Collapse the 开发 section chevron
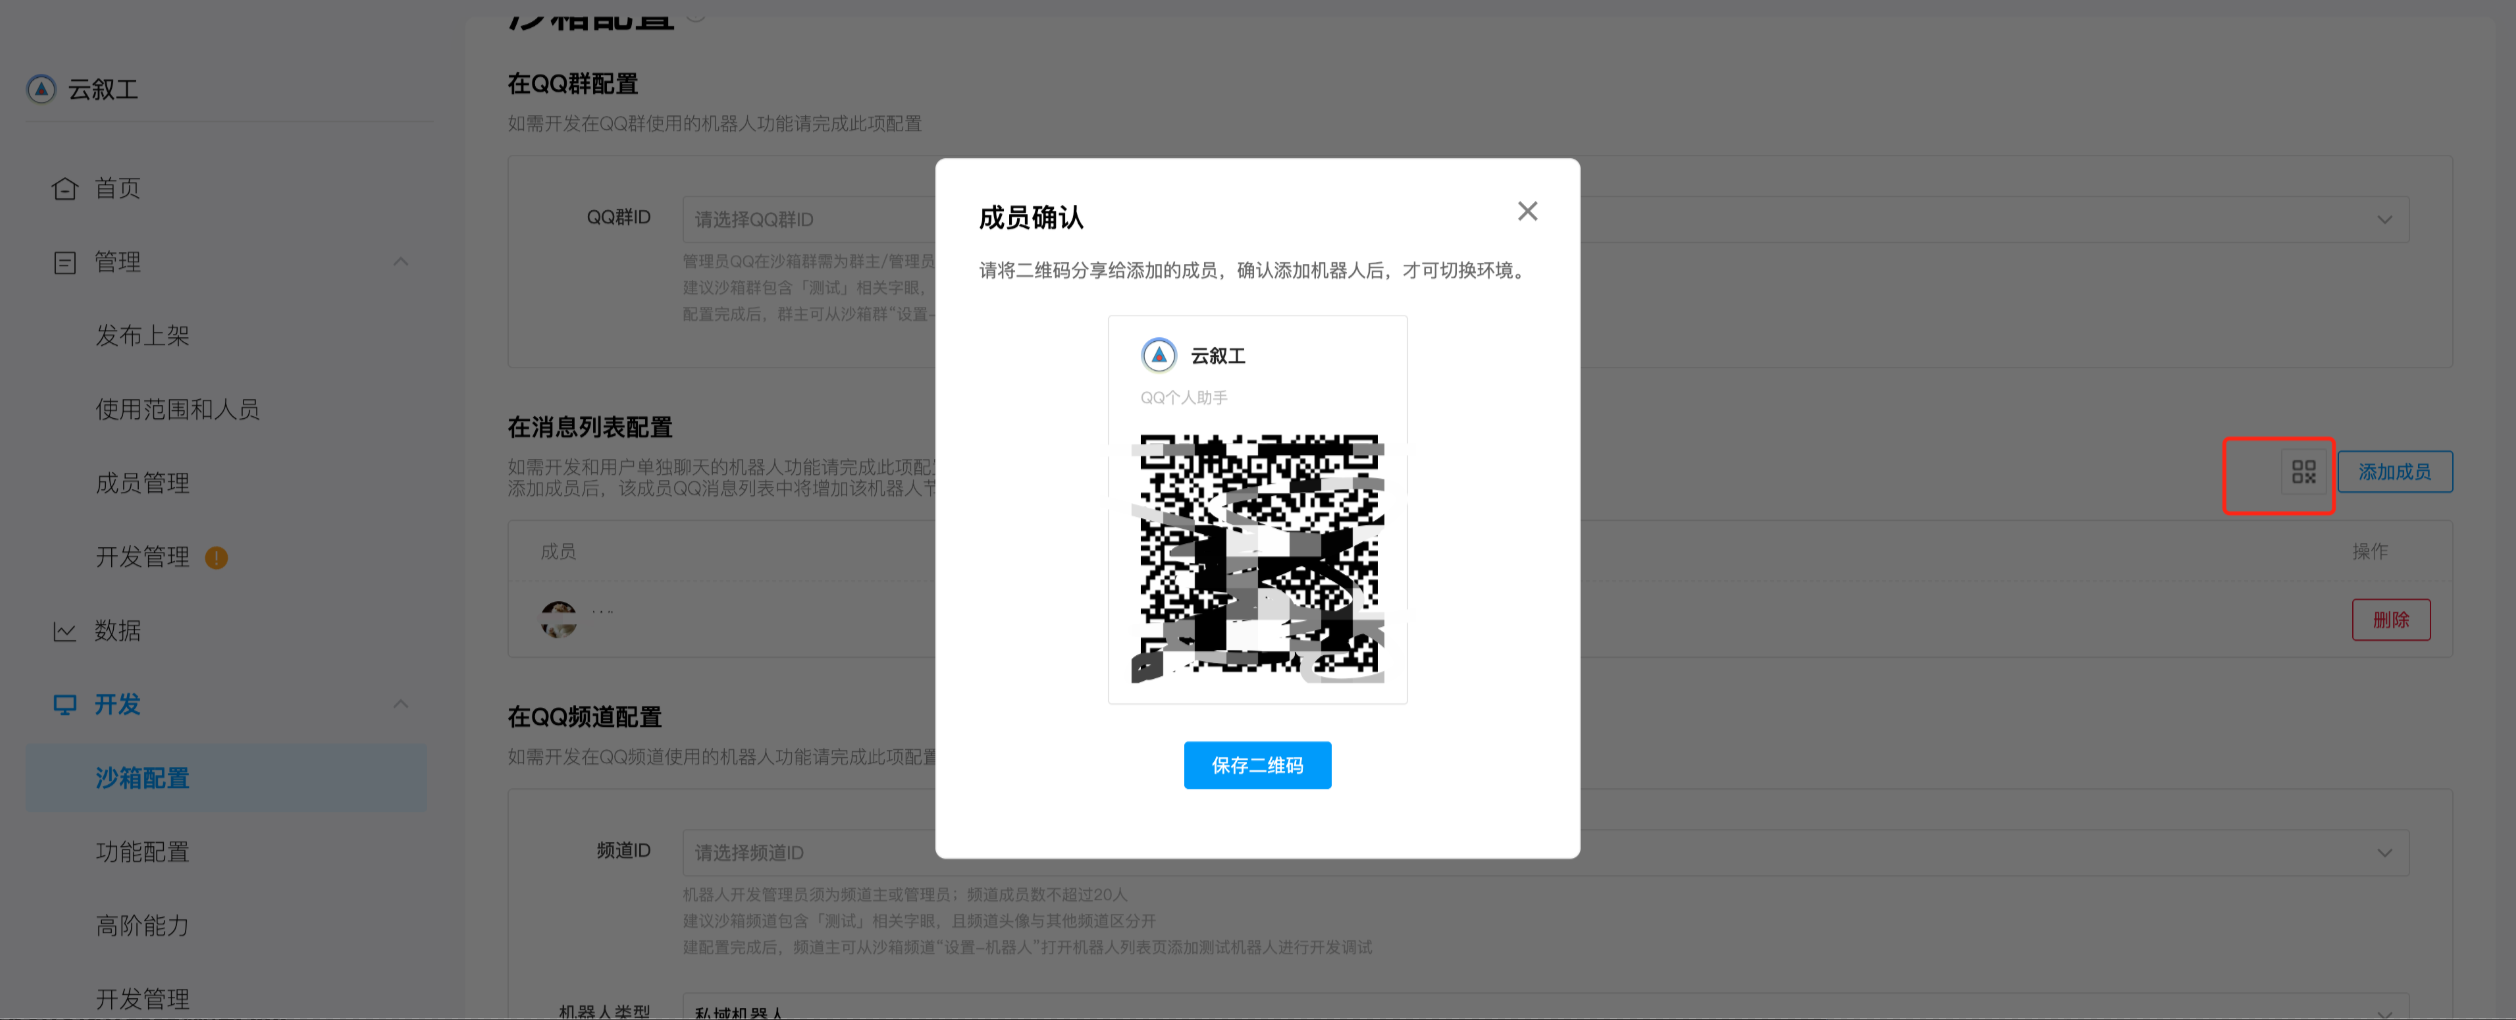Image resolution: width=2516 pixels, height=1020 pixels. point(401,704)
